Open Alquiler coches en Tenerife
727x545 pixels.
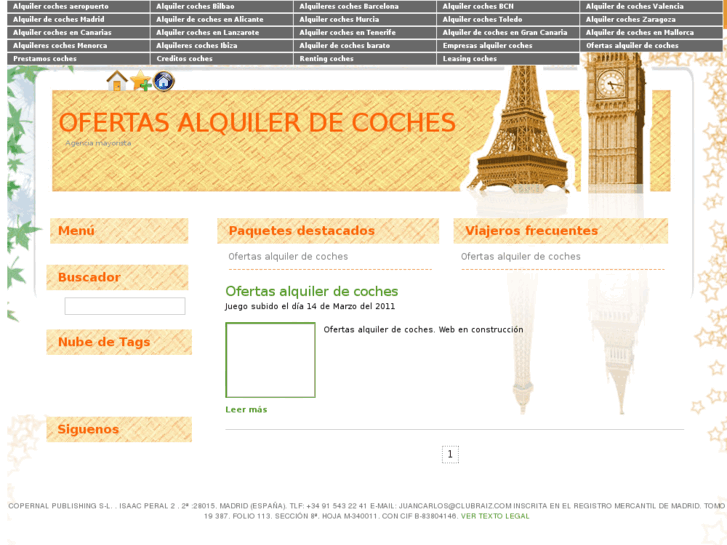(x=364, y=32)
